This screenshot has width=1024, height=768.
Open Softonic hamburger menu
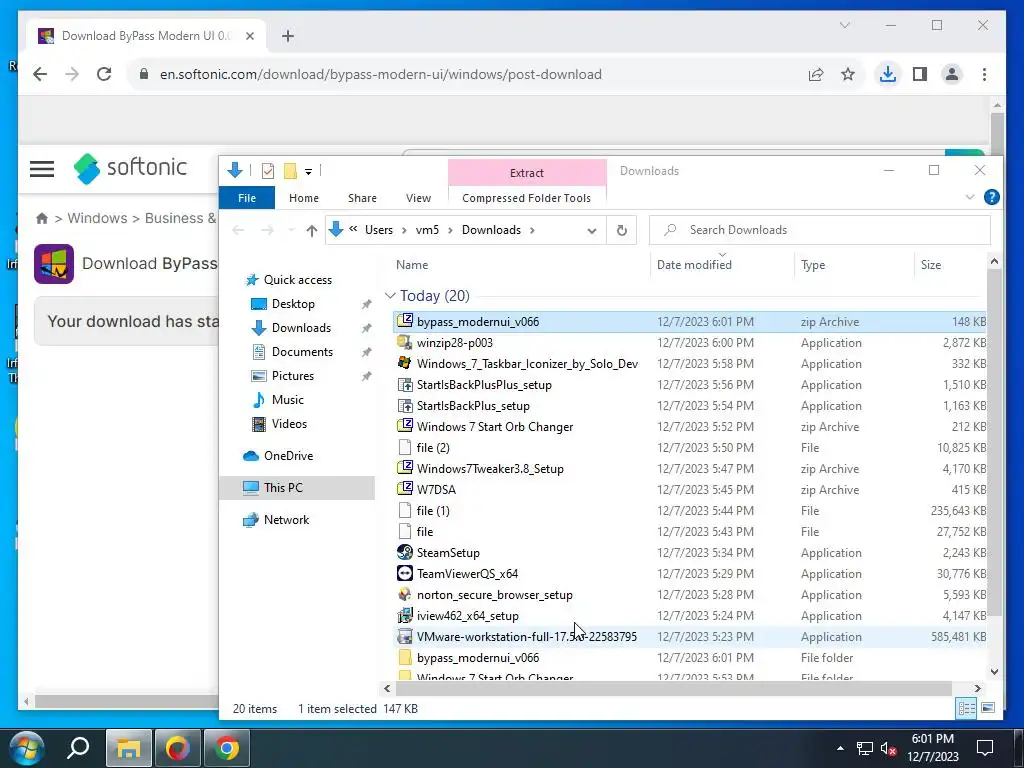click(42, 168)
